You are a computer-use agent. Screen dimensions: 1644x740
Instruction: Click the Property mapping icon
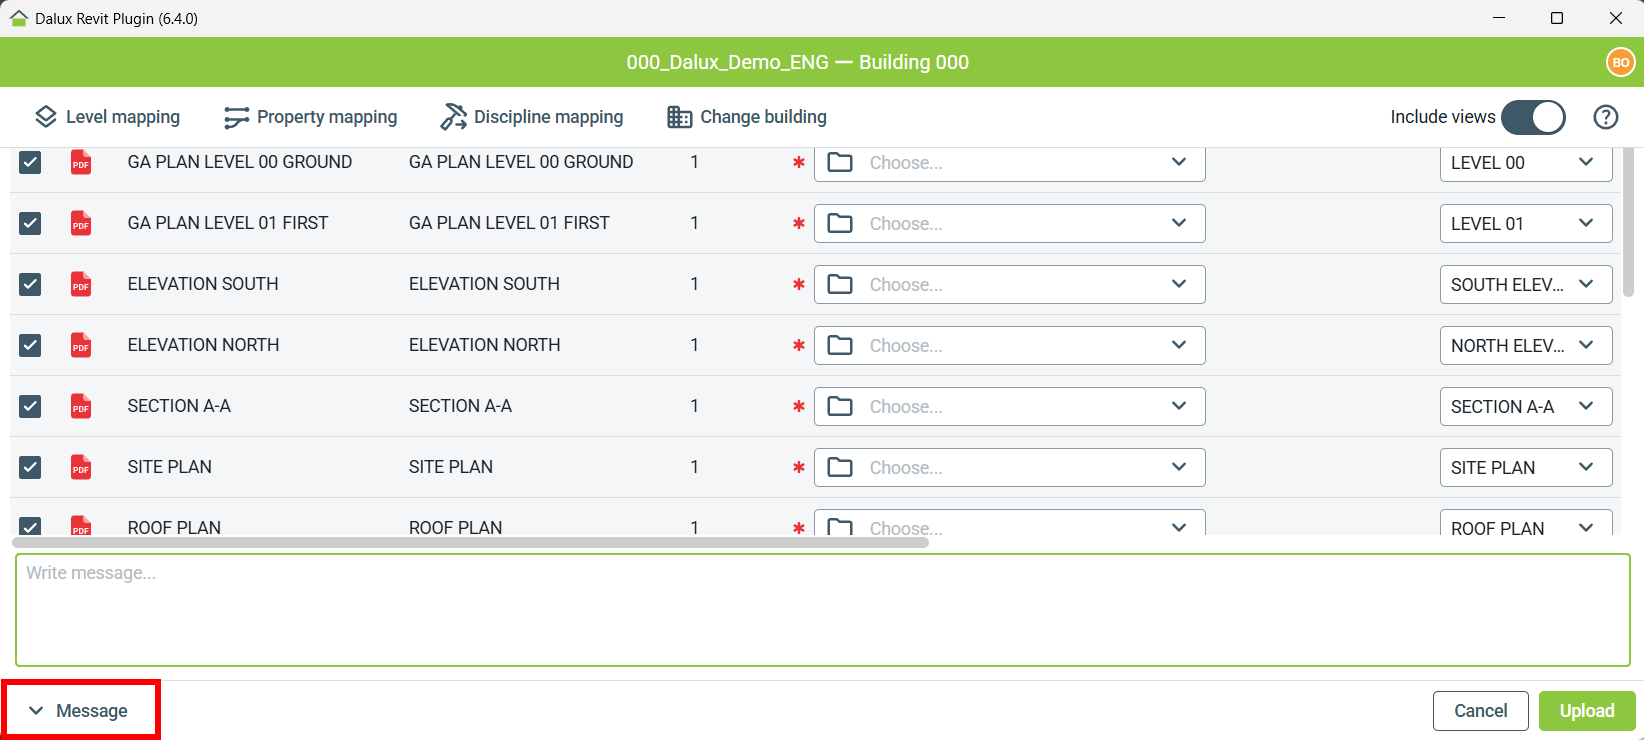(236, 117)
